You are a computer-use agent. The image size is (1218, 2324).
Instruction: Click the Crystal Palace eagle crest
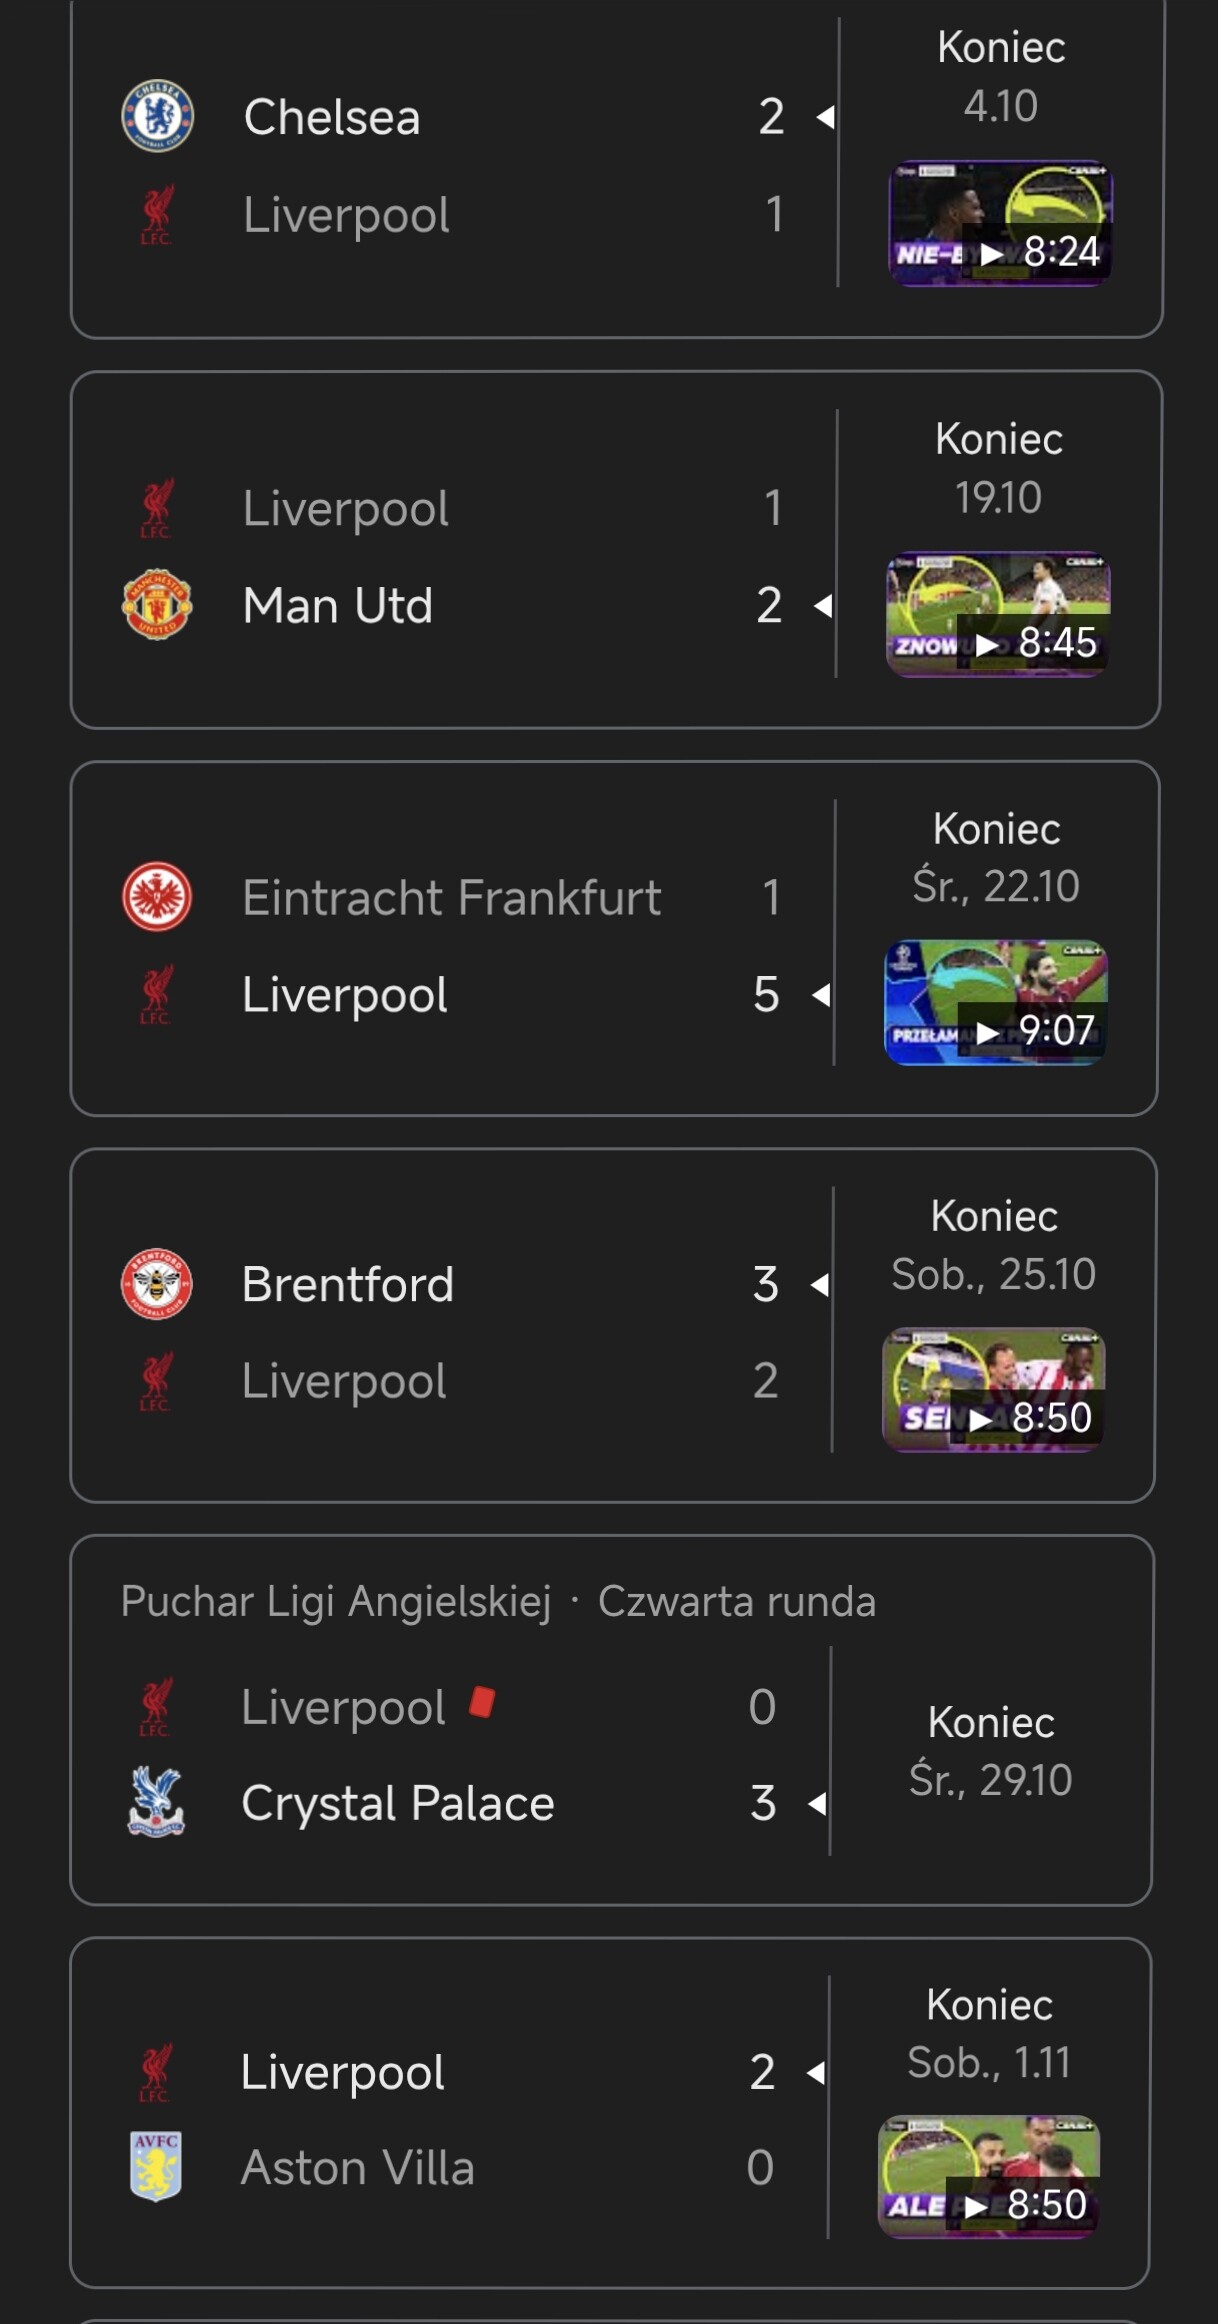[156, 1802]
